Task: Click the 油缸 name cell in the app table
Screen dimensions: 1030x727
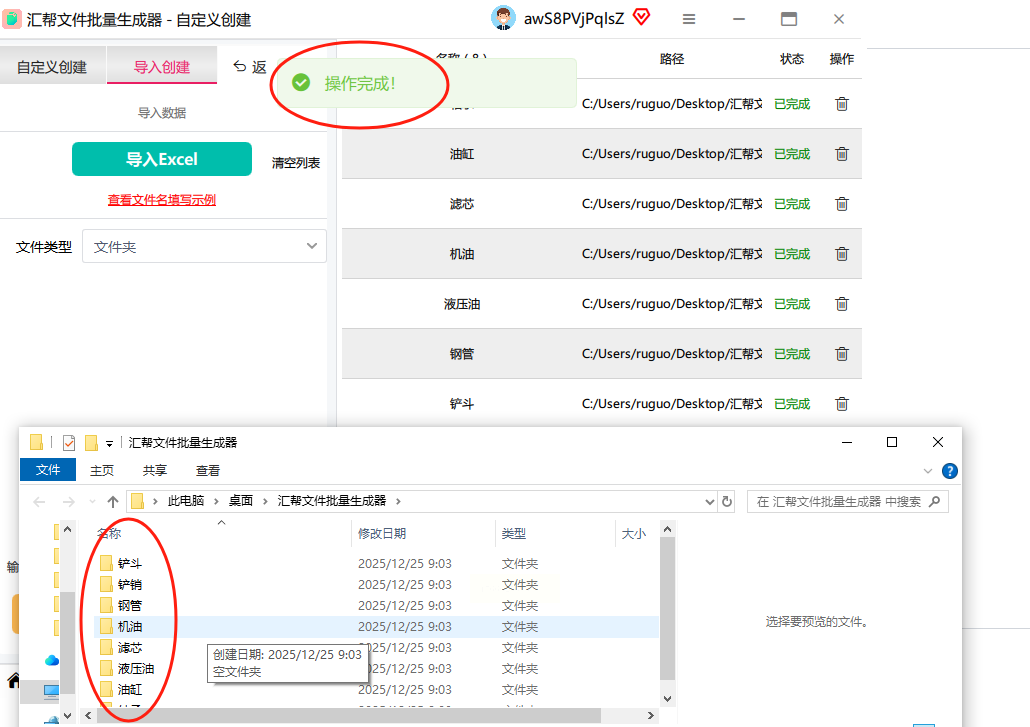Action: point(462,154)
